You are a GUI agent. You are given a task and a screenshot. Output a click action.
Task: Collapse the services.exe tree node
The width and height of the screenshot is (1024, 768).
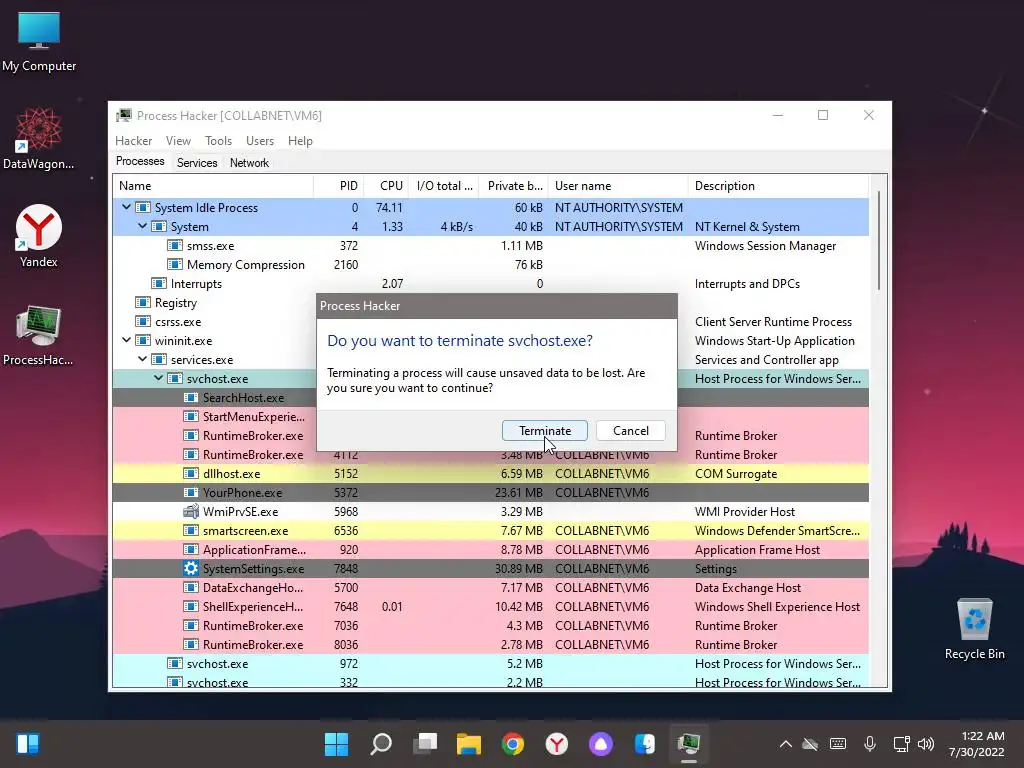pyautogui.click(x=142, y=359)
